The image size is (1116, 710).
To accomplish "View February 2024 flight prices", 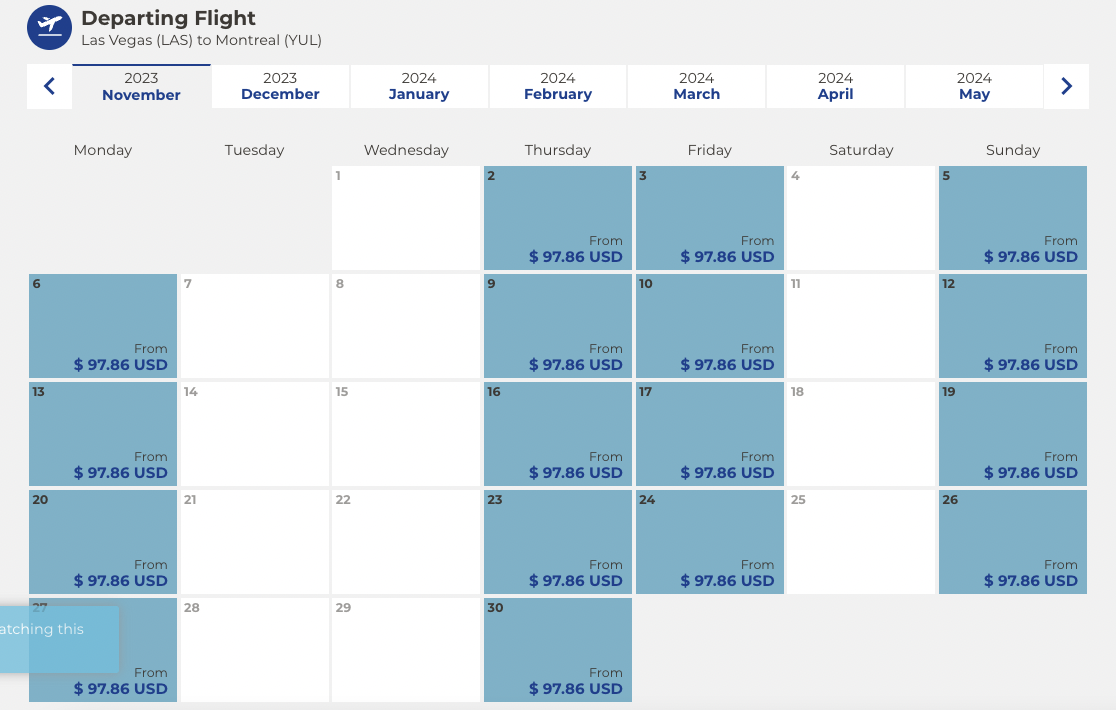I will point(557,85).
